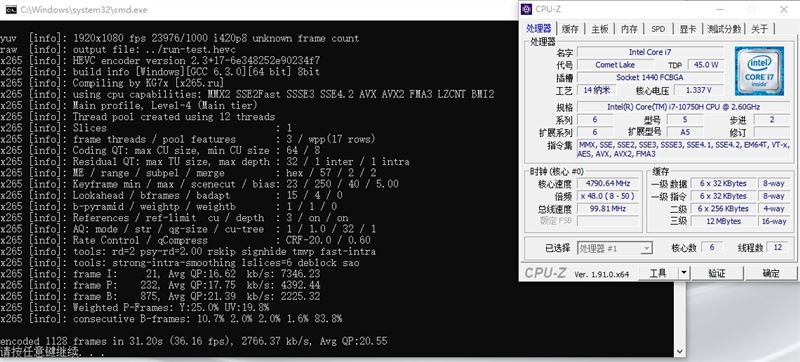Click the 核心数 value 6
Image resolution: width=800 pixels, height=362 pixels.
click(x=712, y=247)
